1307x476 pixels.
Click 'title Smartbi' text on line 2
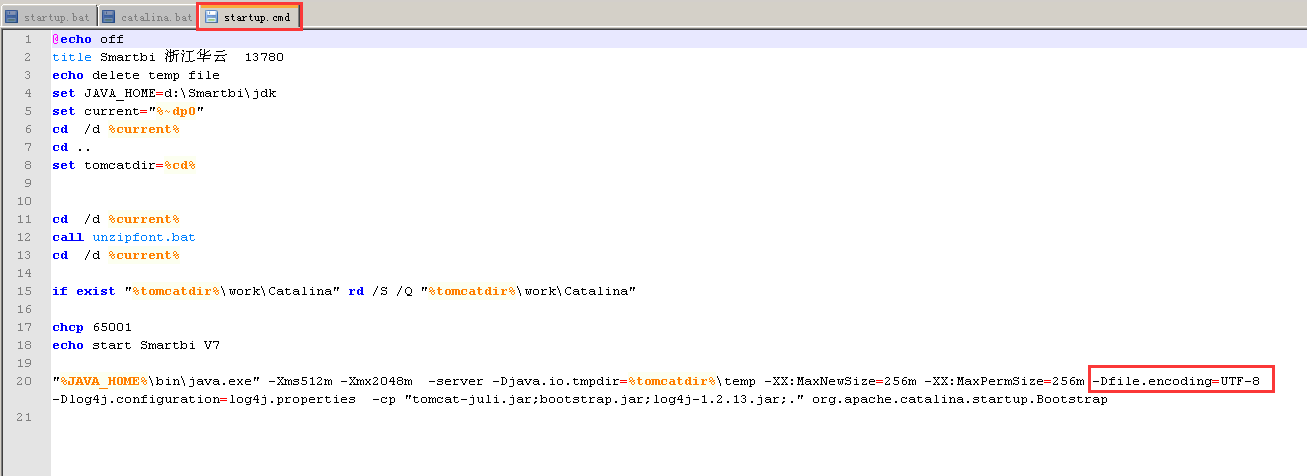[104, 57]
